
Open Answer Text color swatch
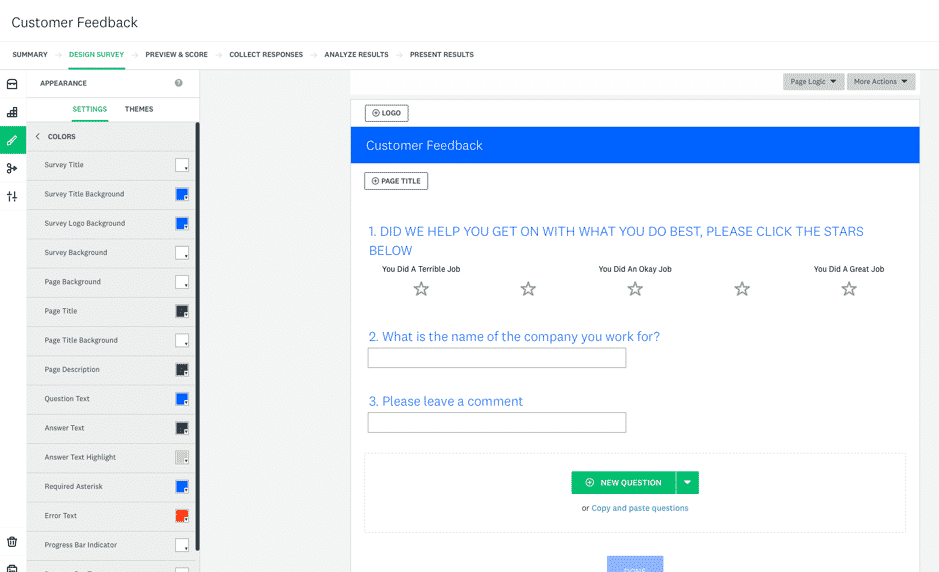[x=182, y=429]
